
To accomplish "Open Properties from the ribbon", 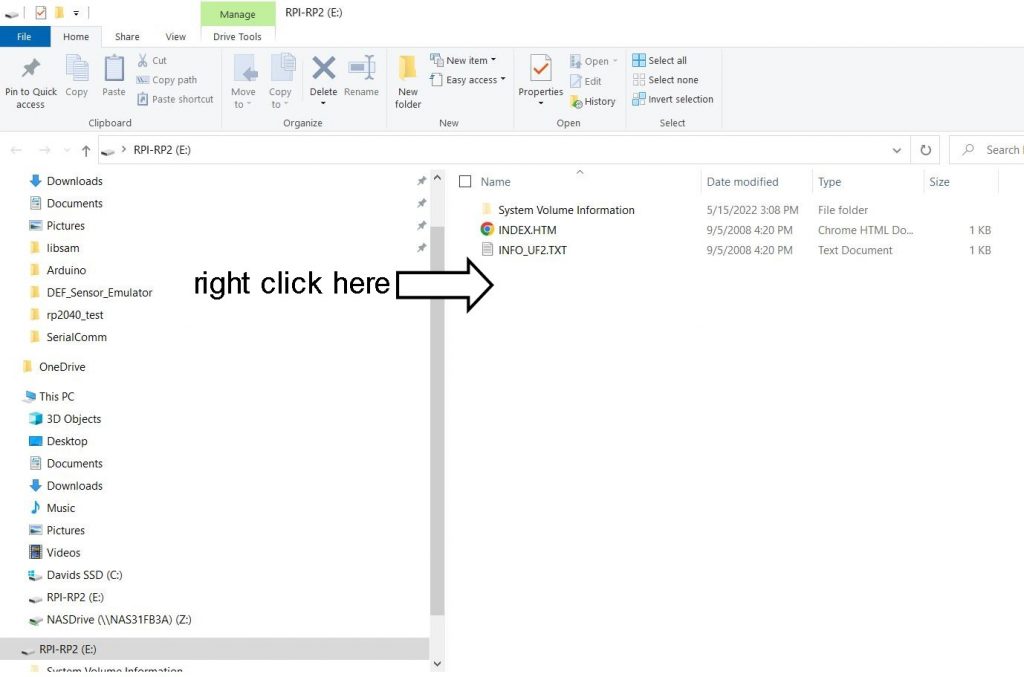I will [x=541, y=72].
